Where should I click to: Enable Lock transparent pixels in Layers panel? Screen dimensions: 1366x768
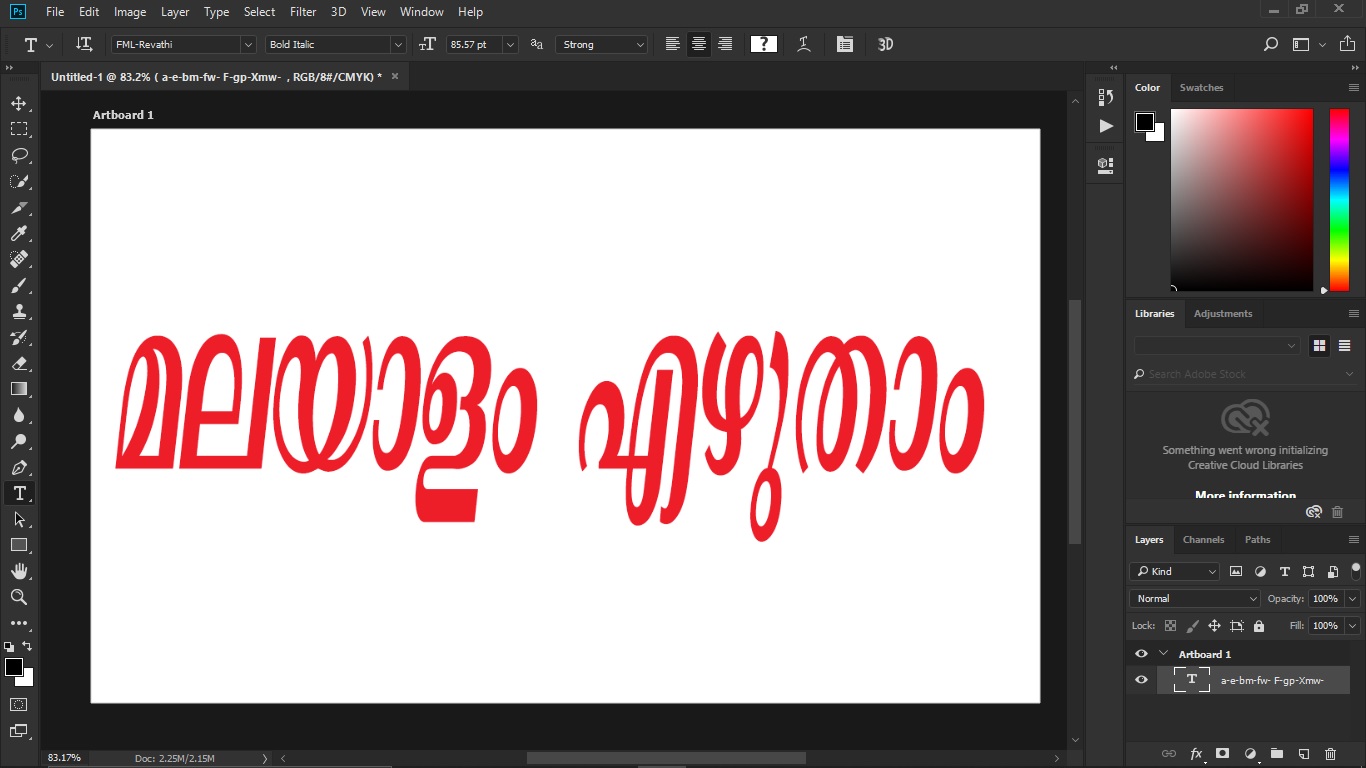[1171, 625]
